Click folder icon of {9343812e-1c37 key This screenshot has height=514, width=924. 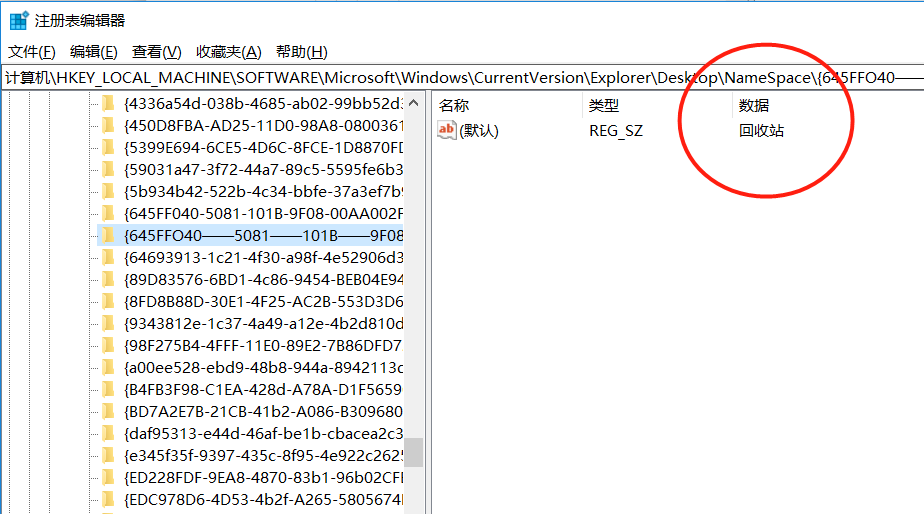click(x=108, y=324)
